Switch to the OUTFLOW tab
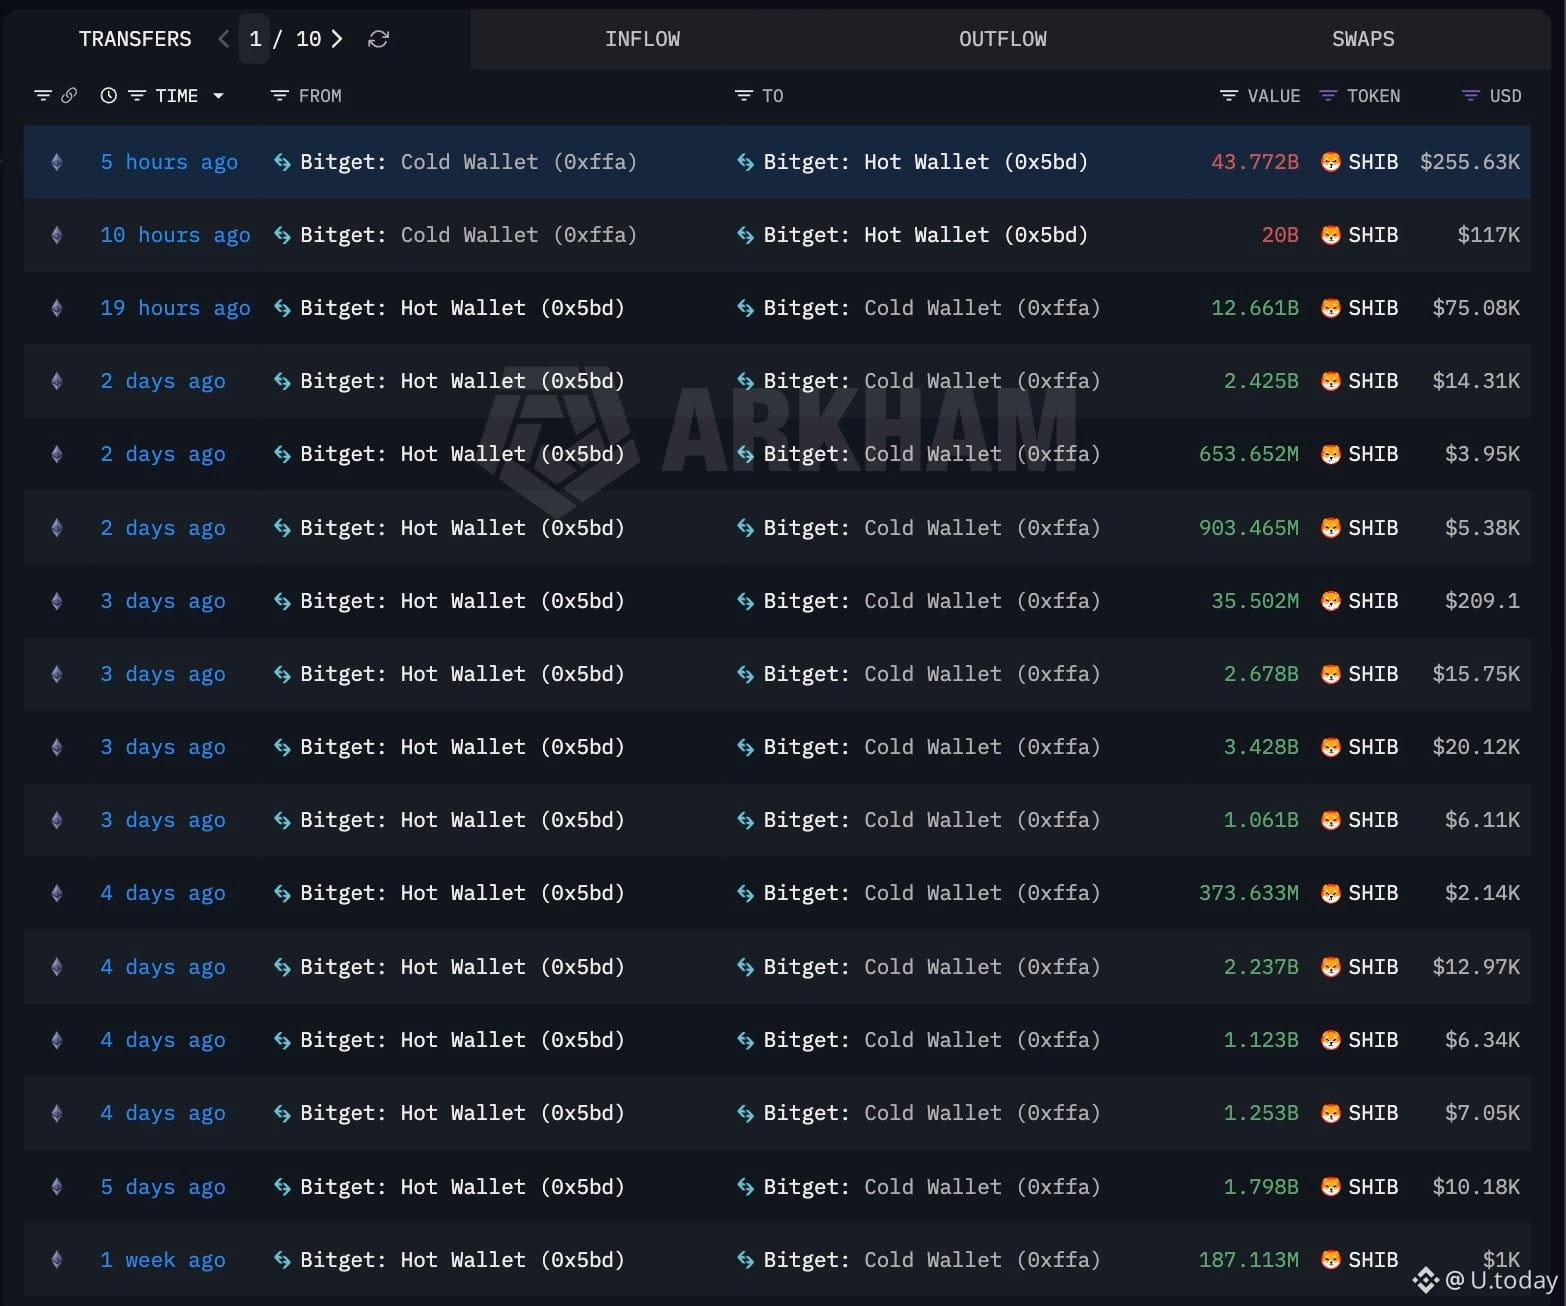The height and width of the screenshot is (1306, 1566). click(1002, 39)
